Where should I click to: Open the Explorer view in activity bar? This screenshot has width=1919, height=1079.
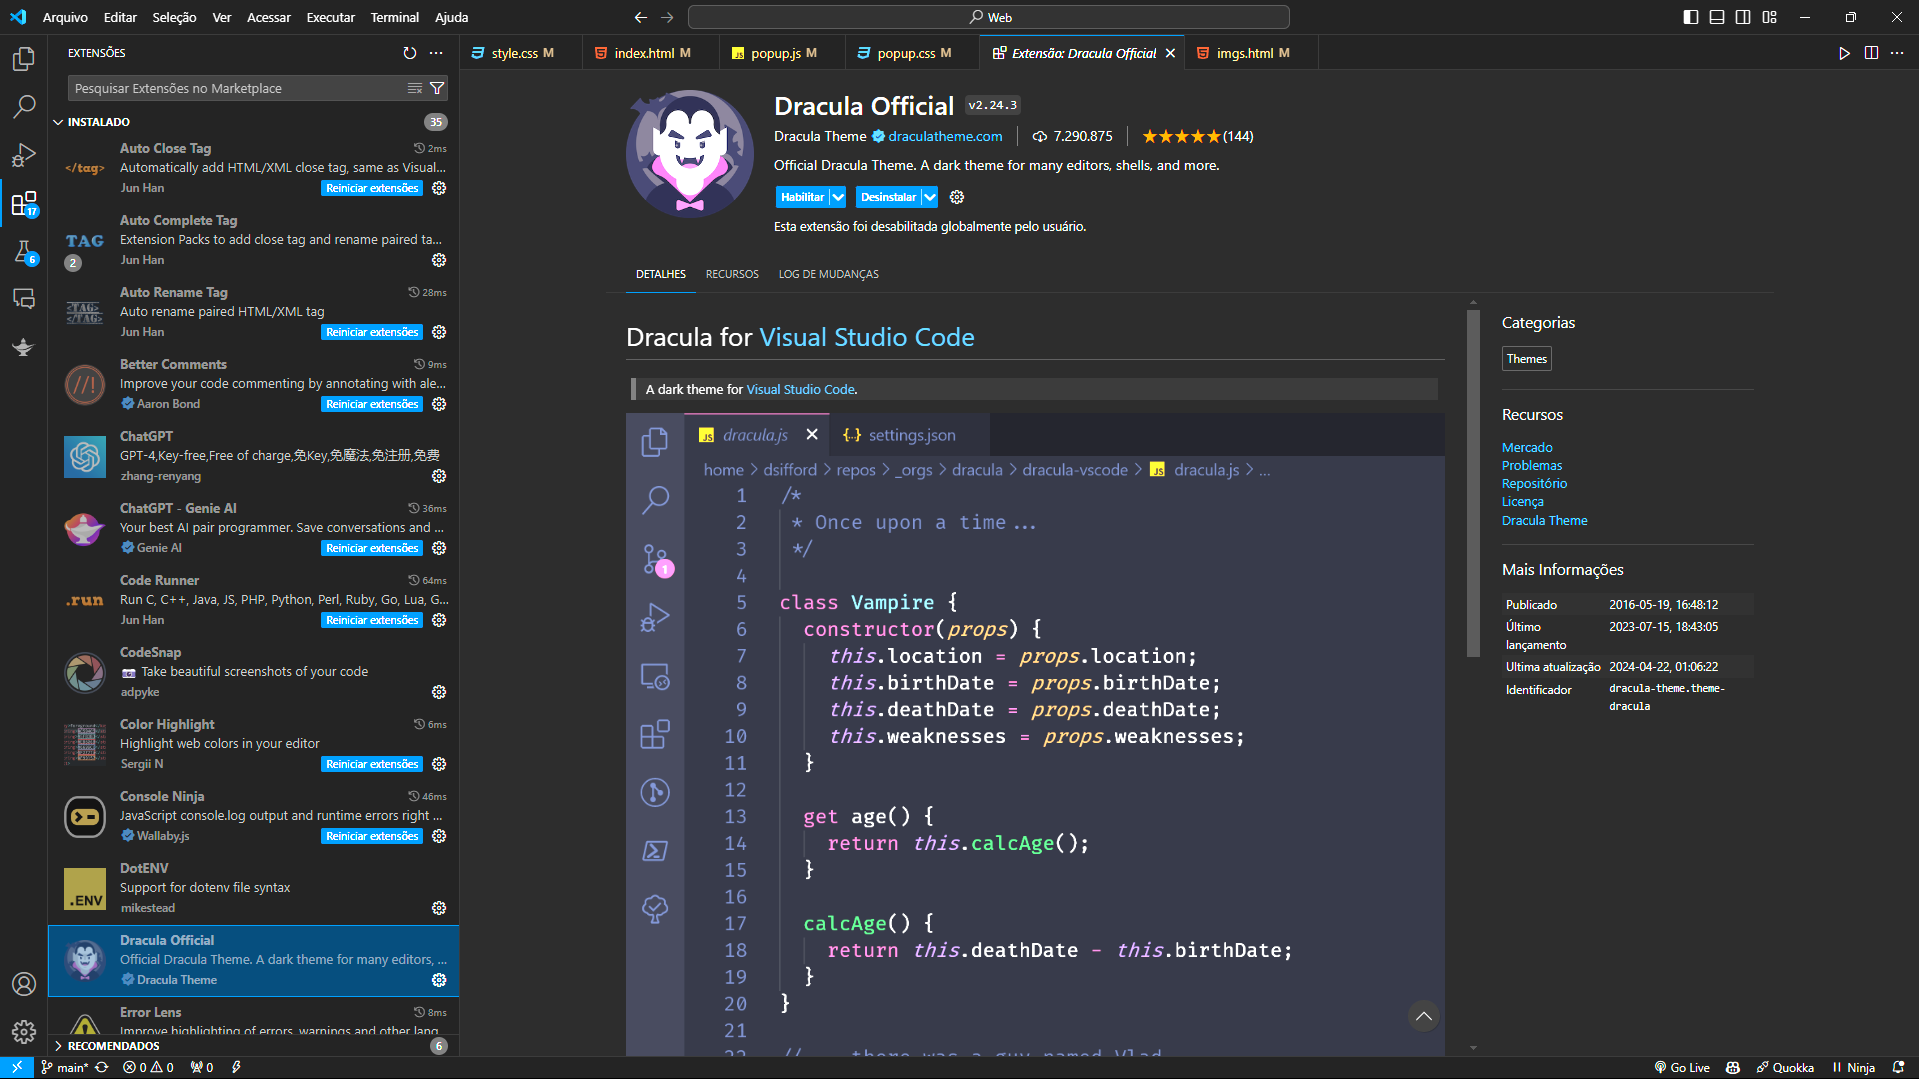tap(24, 59)
